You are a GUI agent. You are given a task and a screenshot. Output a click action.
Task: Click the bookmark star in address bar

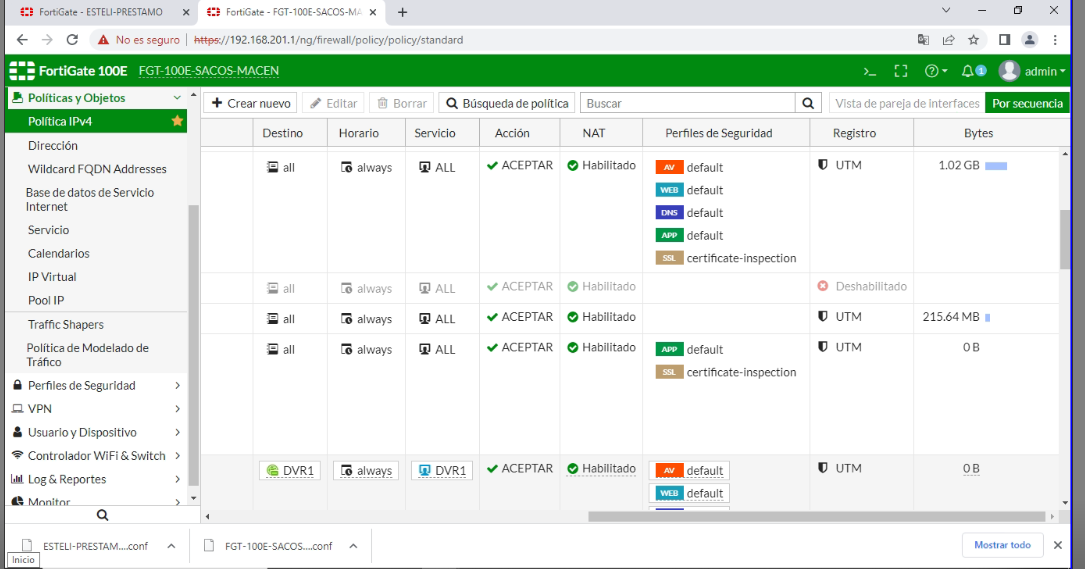pos(976,40)
